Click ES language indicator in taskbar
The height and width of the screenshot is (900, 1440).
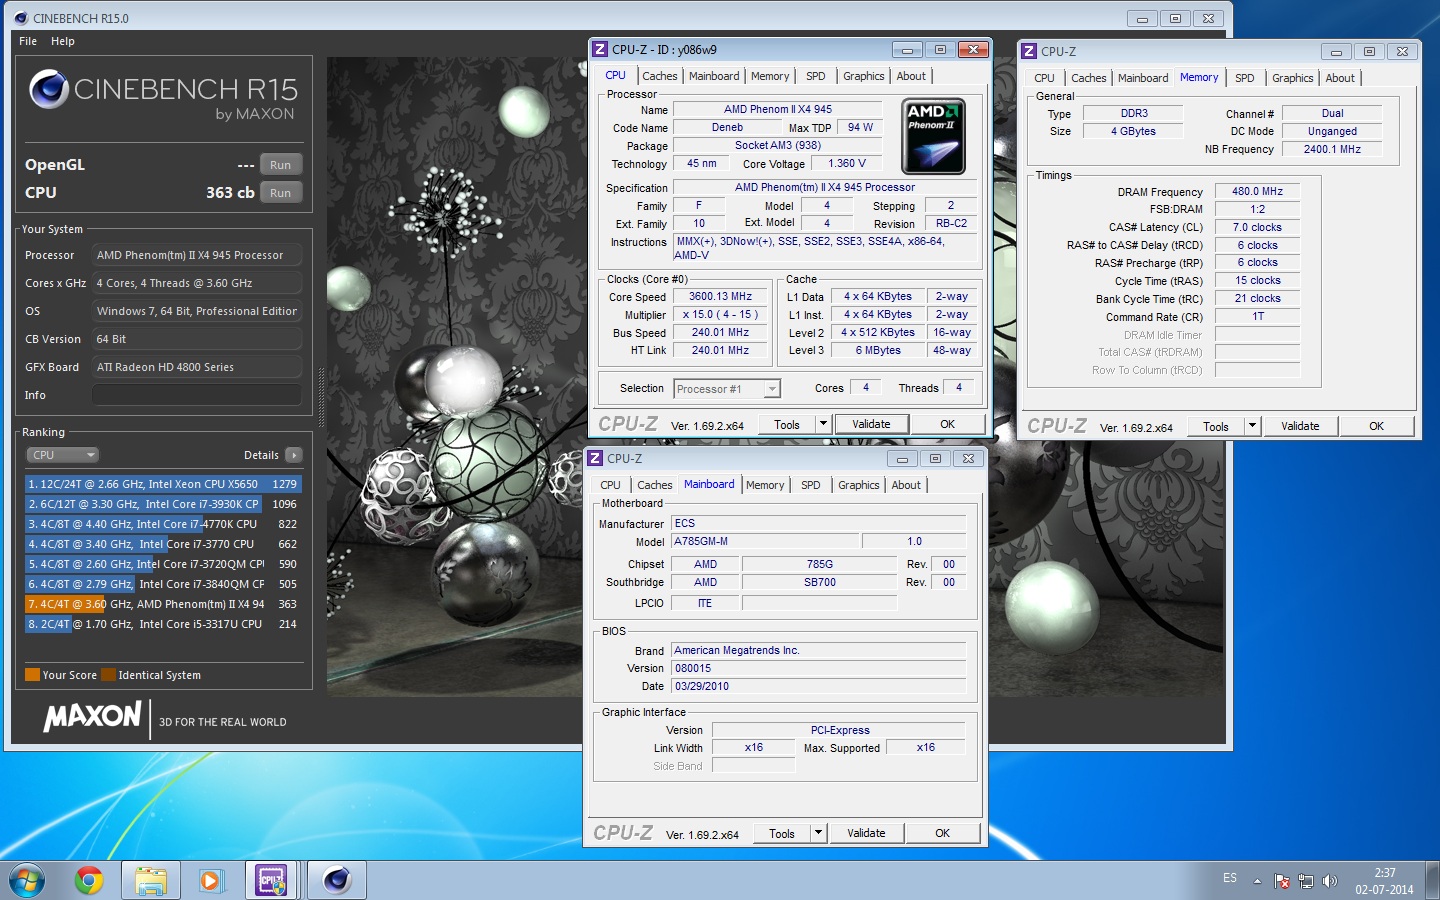tap(1230, 879)
